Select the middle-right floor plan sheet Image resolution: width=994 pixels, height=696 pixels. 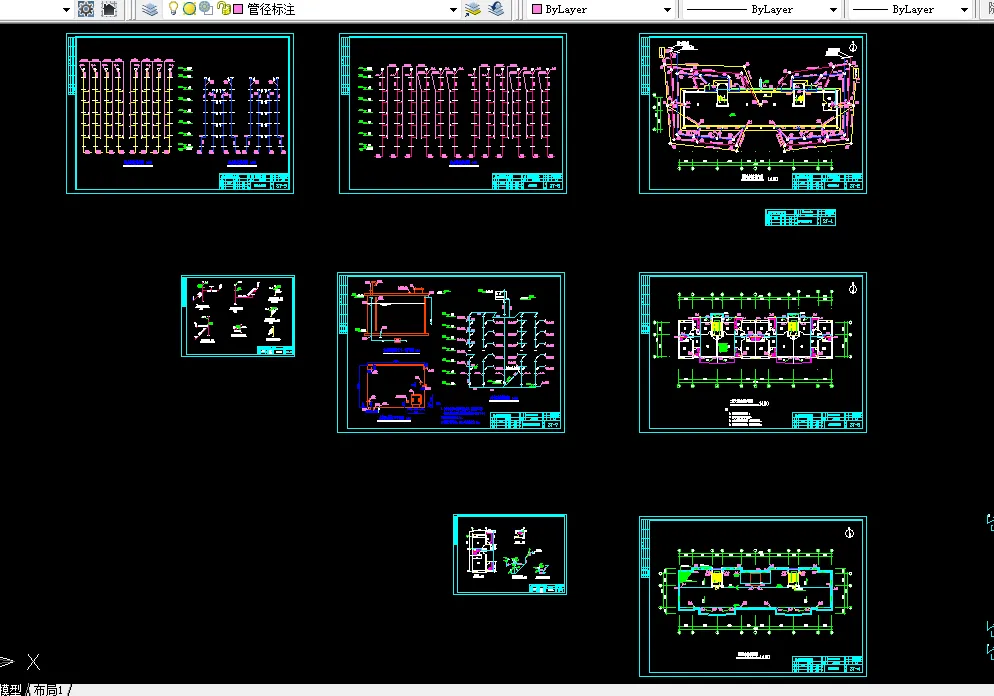click(x=752, y=352)
